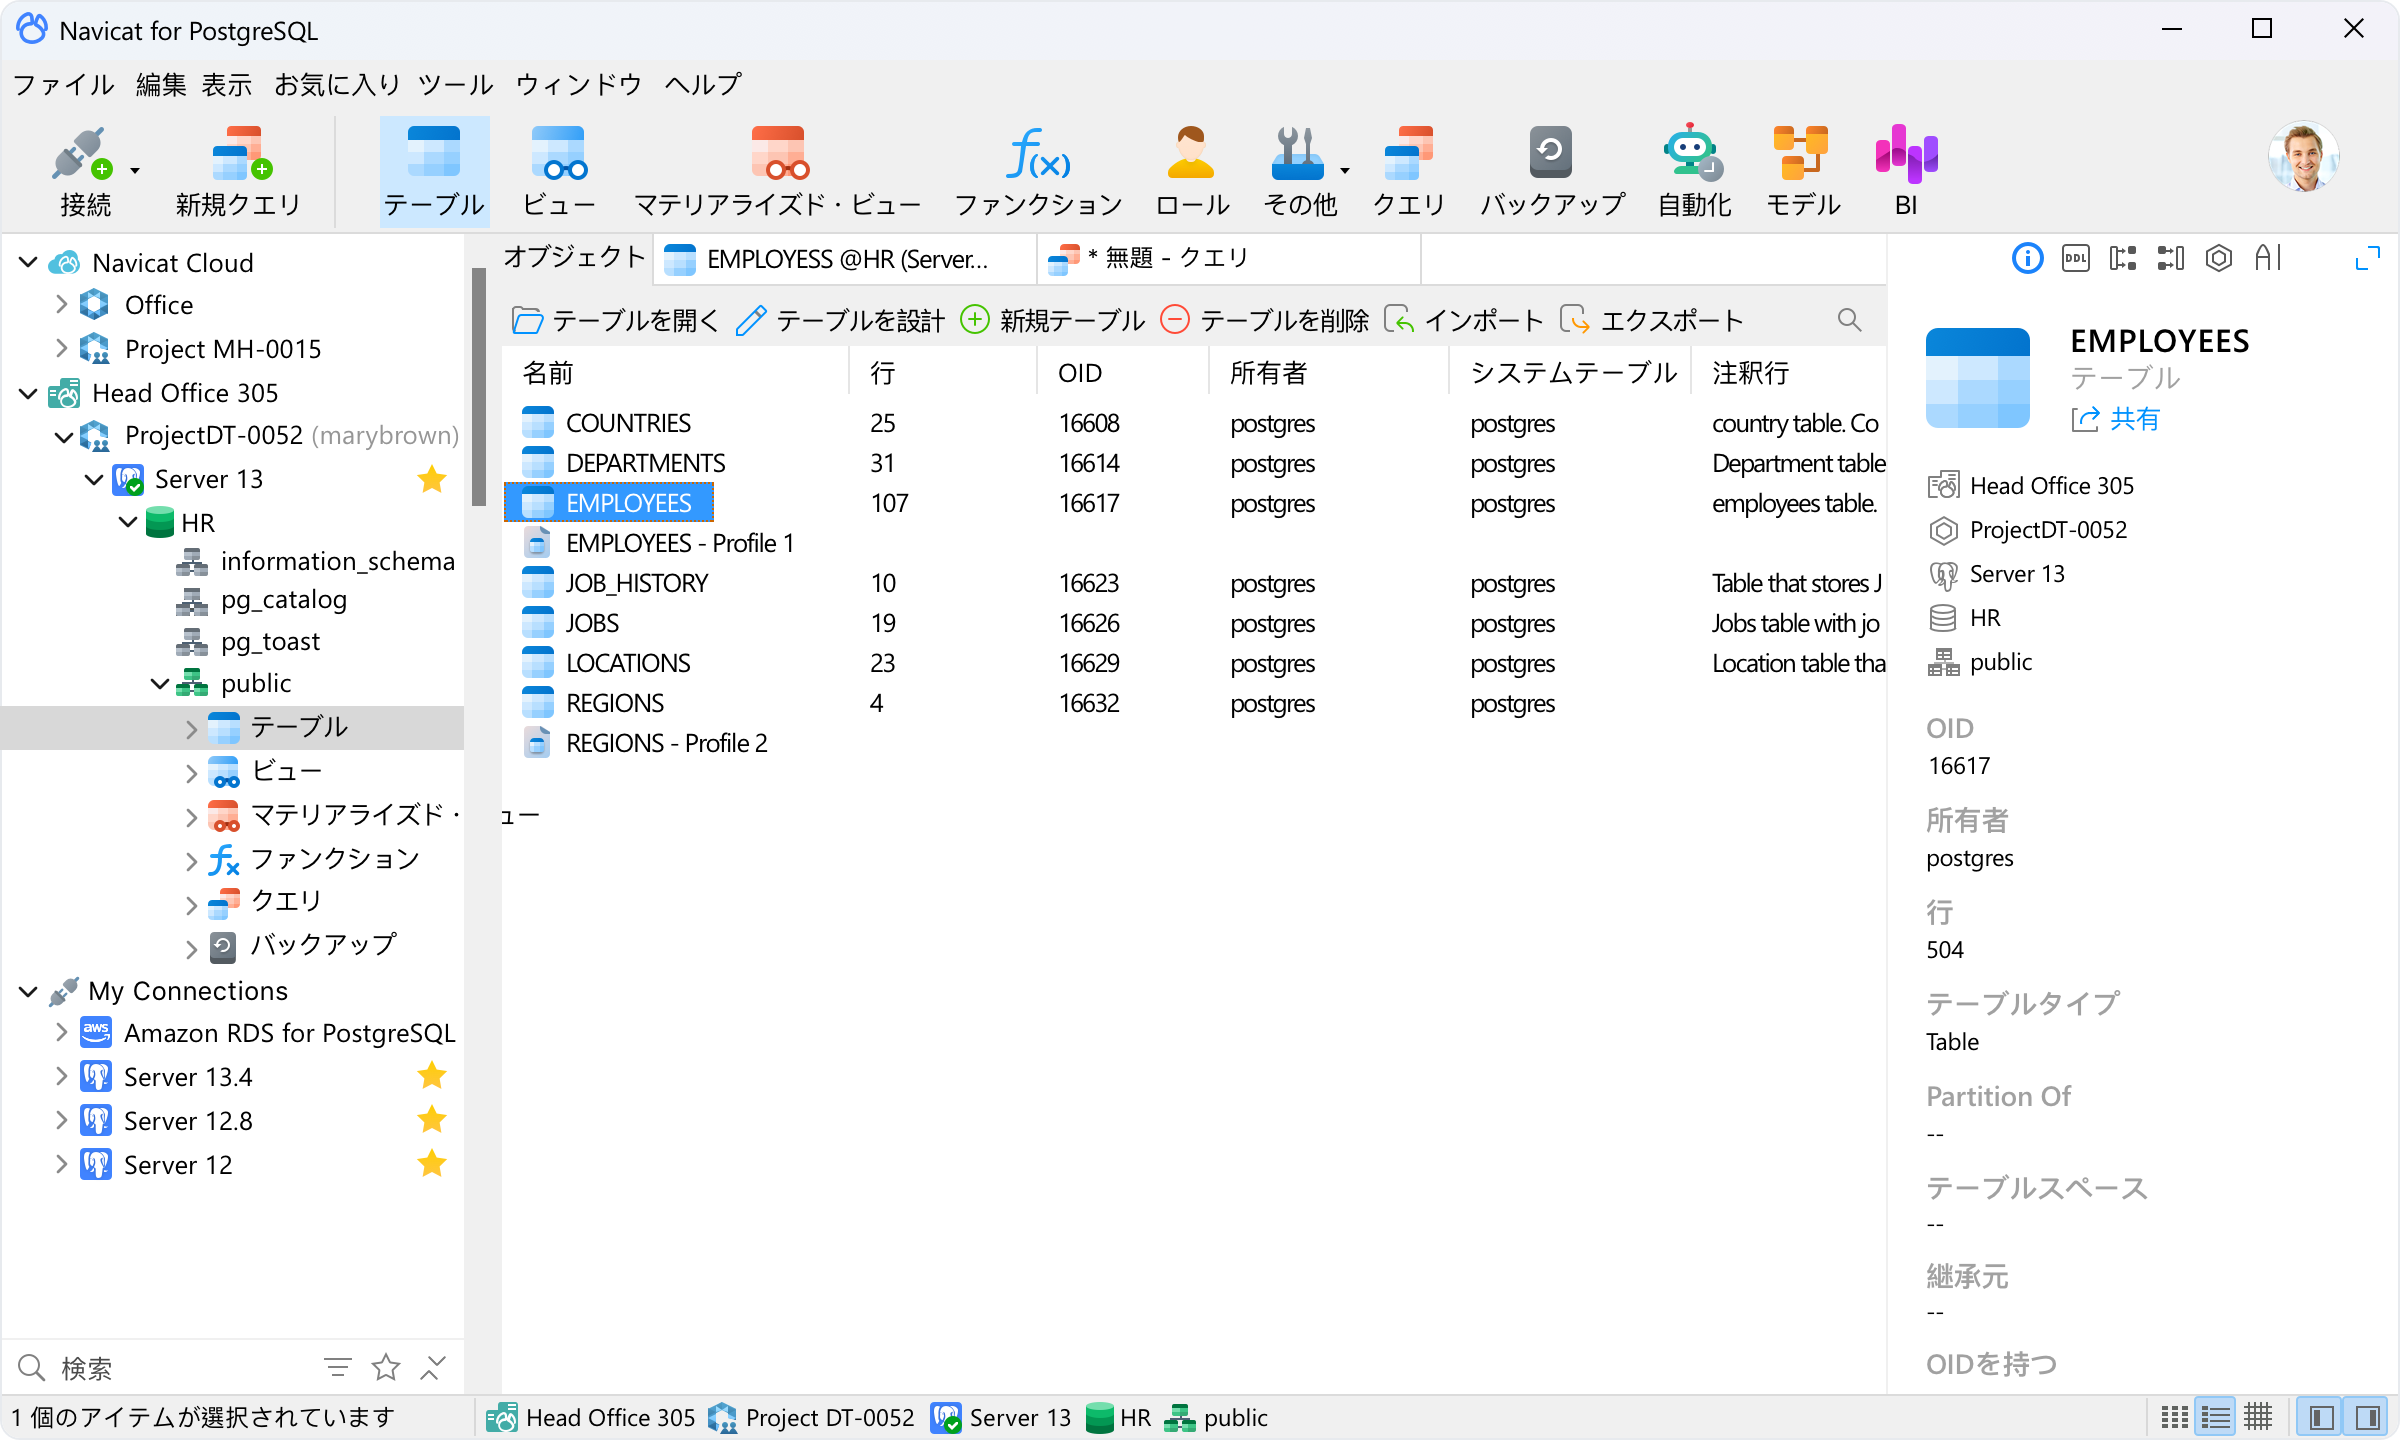Click the filter icon beside sidebar search

338,1367
